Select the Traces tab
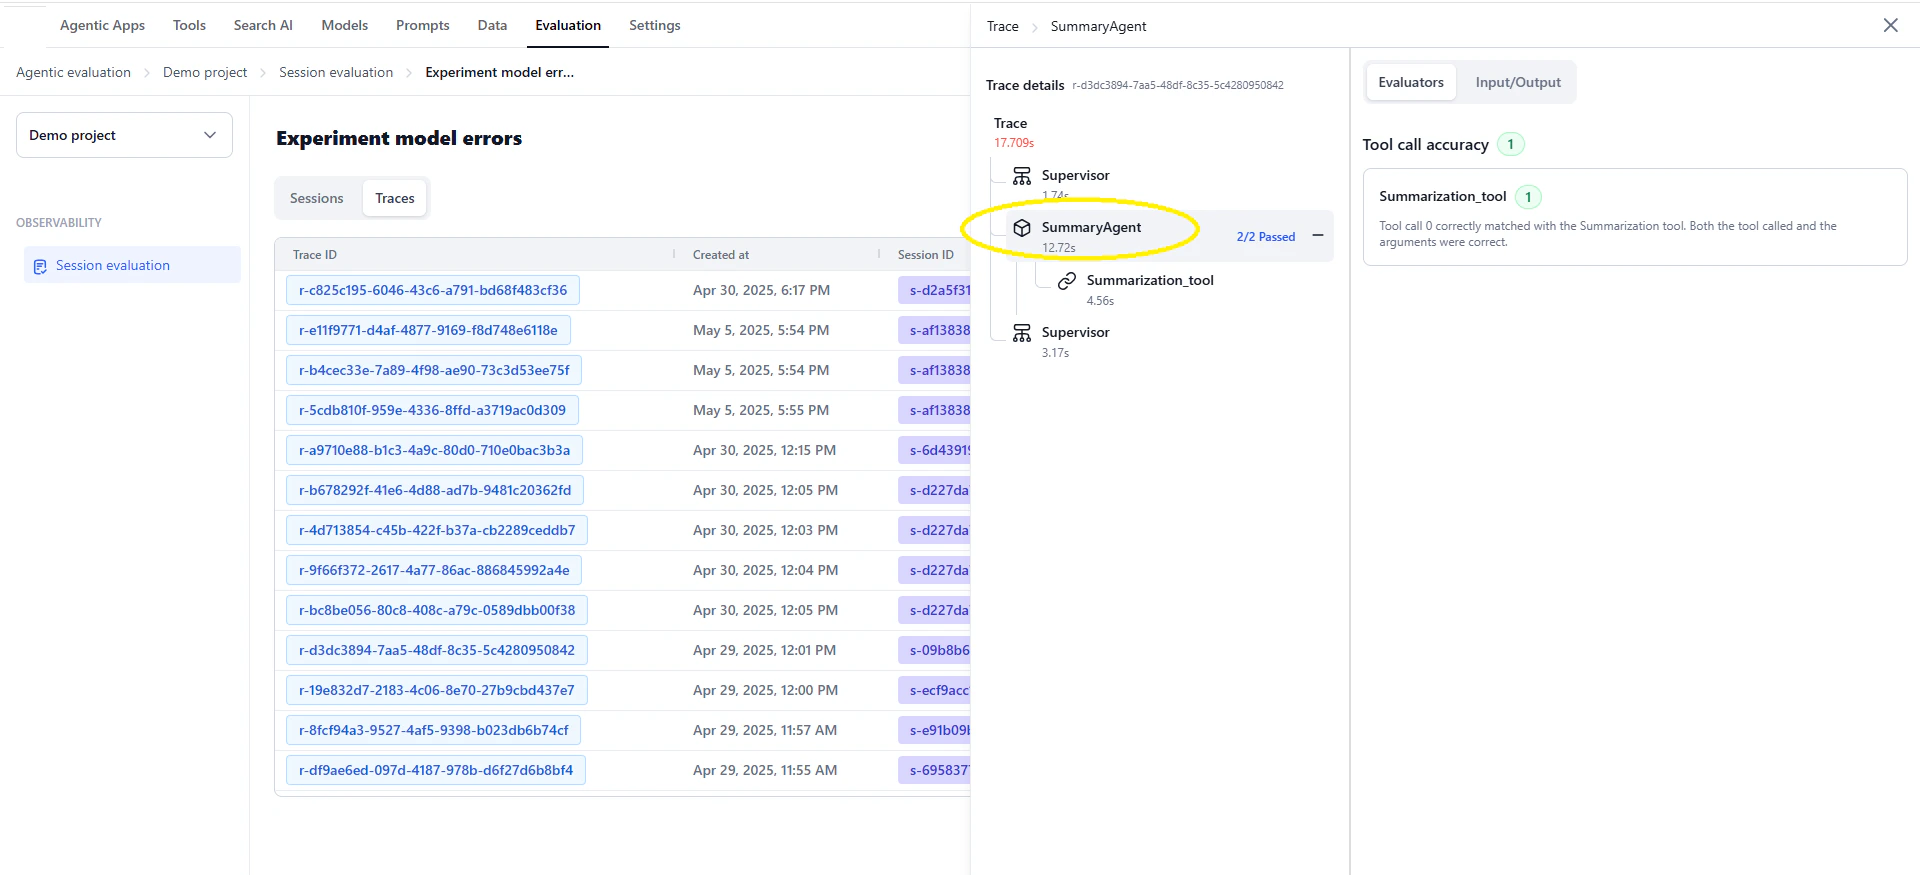 394,198
